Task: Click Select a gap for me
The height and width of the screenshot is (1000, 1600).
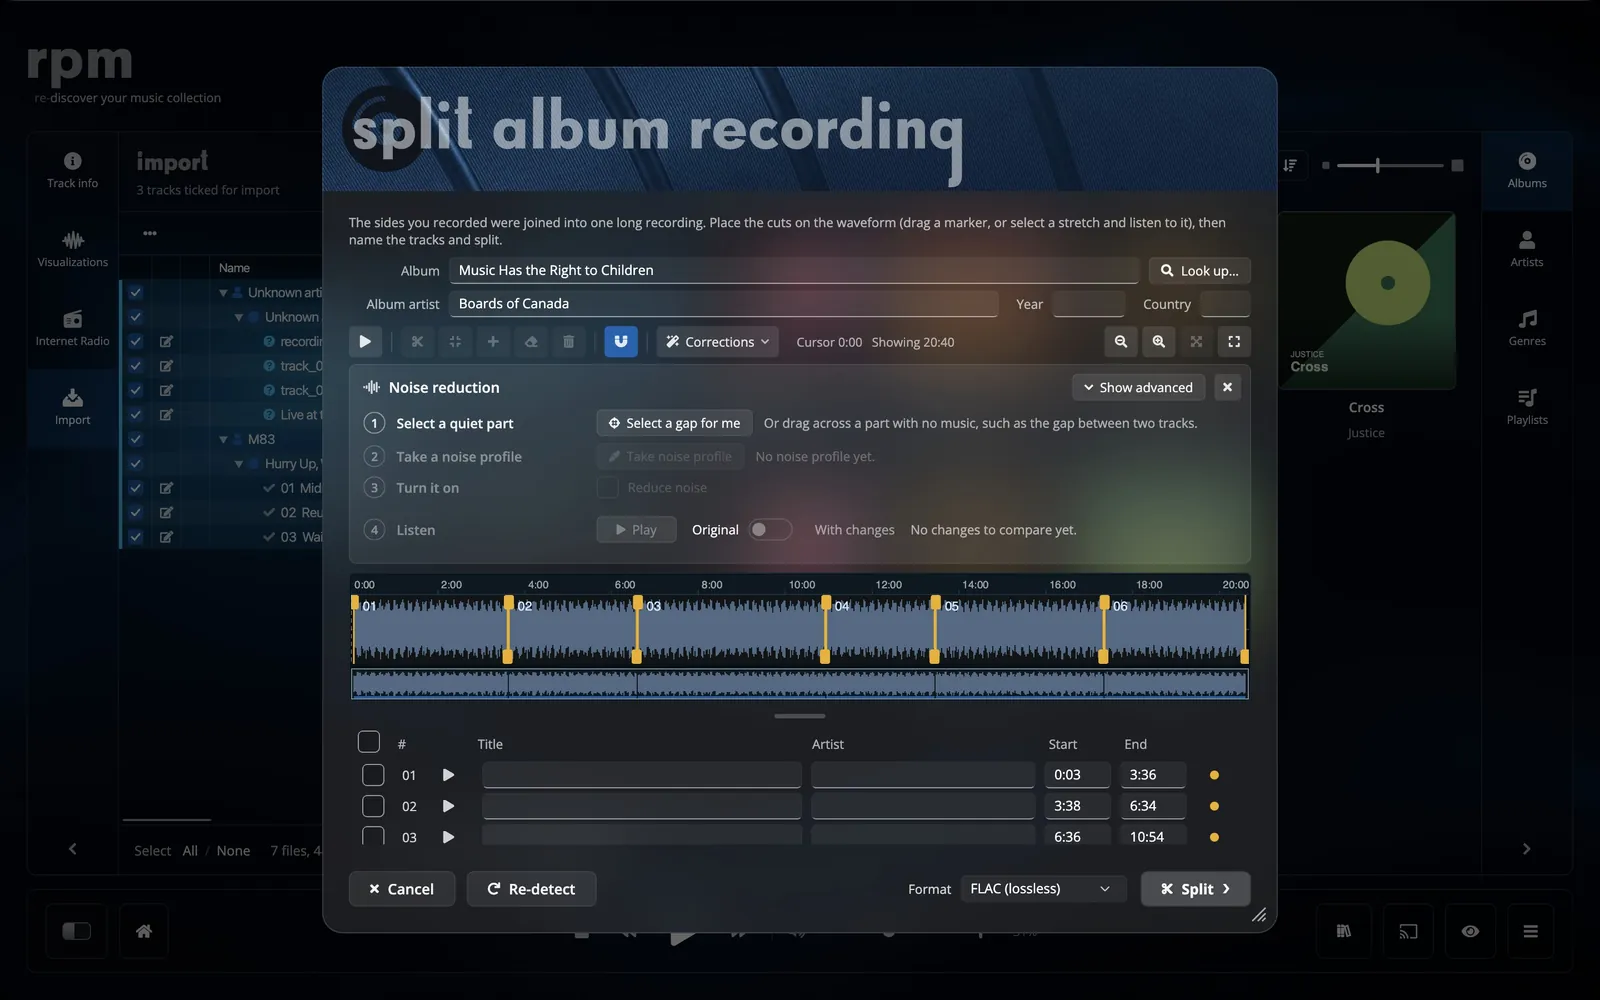Action: 674,423
